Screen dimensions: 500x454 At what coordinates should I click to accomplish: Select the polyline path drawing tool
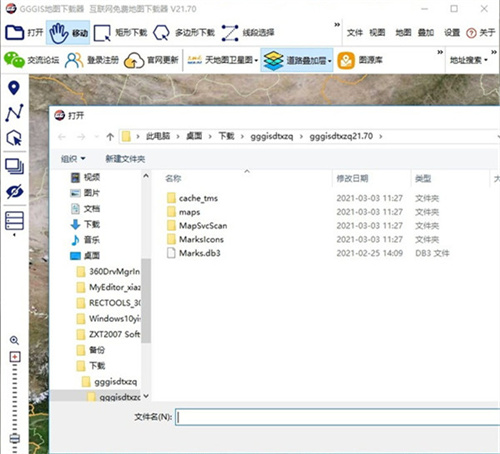coord(14,113)
